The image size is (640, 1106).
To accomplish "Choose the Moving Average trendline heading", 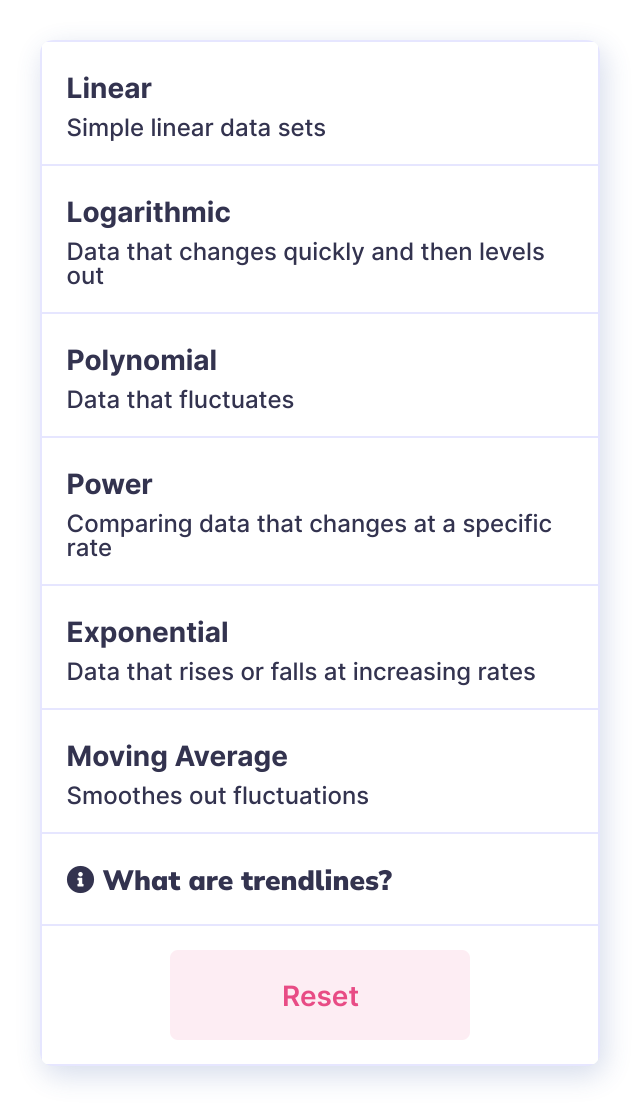I will (176, 756).
